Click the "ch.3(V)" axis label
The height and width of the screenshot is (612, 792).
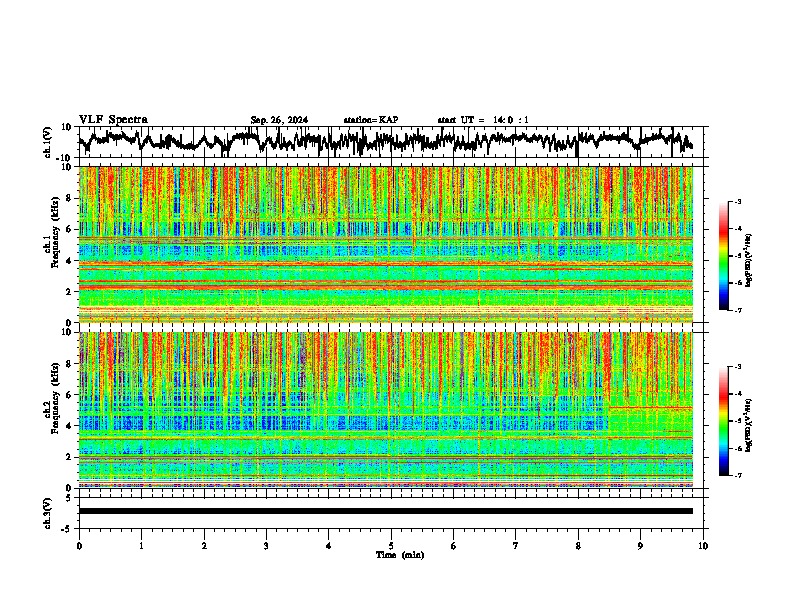point(48,513)
